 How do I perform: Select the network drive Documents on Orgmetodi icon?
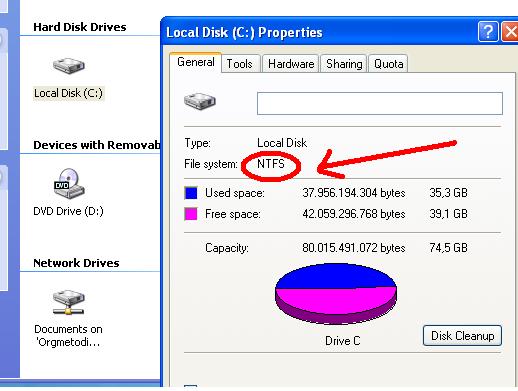point(68,302)
